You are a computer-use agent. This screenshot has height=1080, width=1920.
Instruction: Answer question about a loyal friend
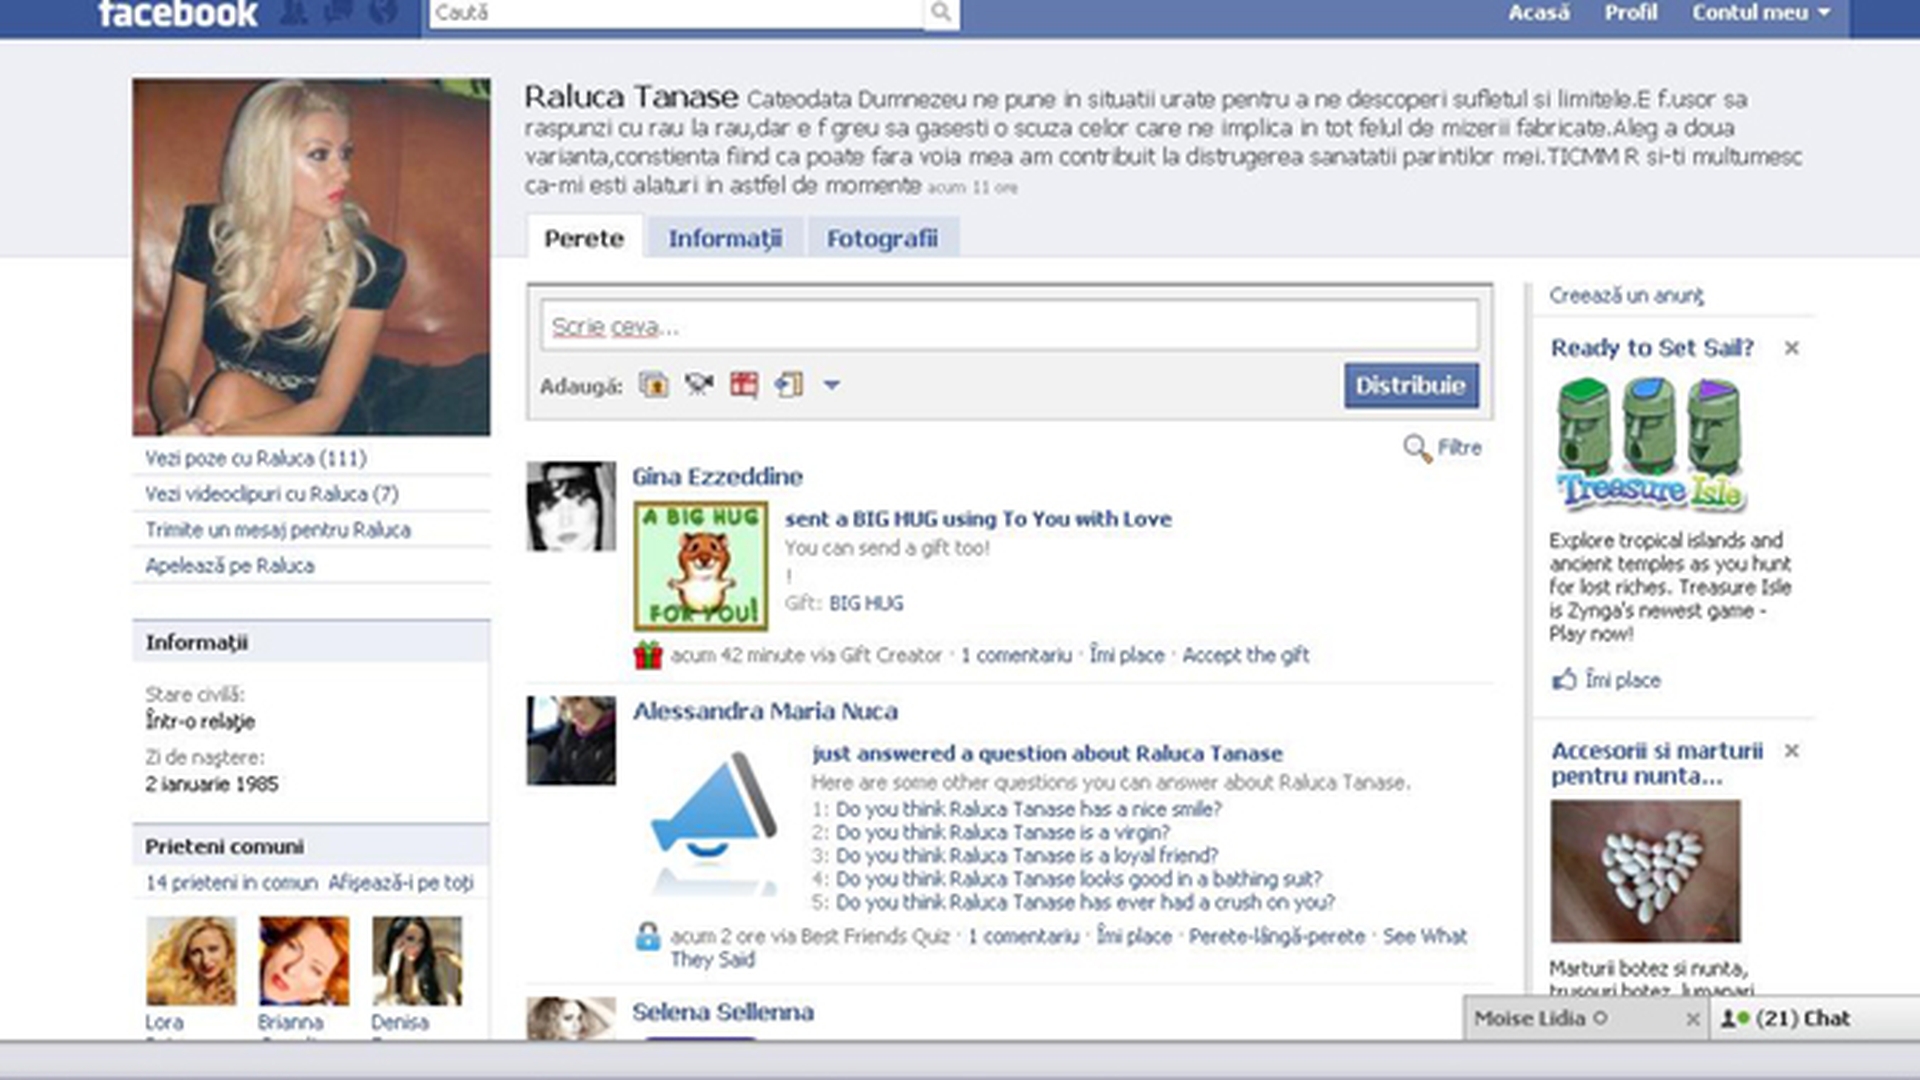pyautogui.click(x=1027, y=856)
